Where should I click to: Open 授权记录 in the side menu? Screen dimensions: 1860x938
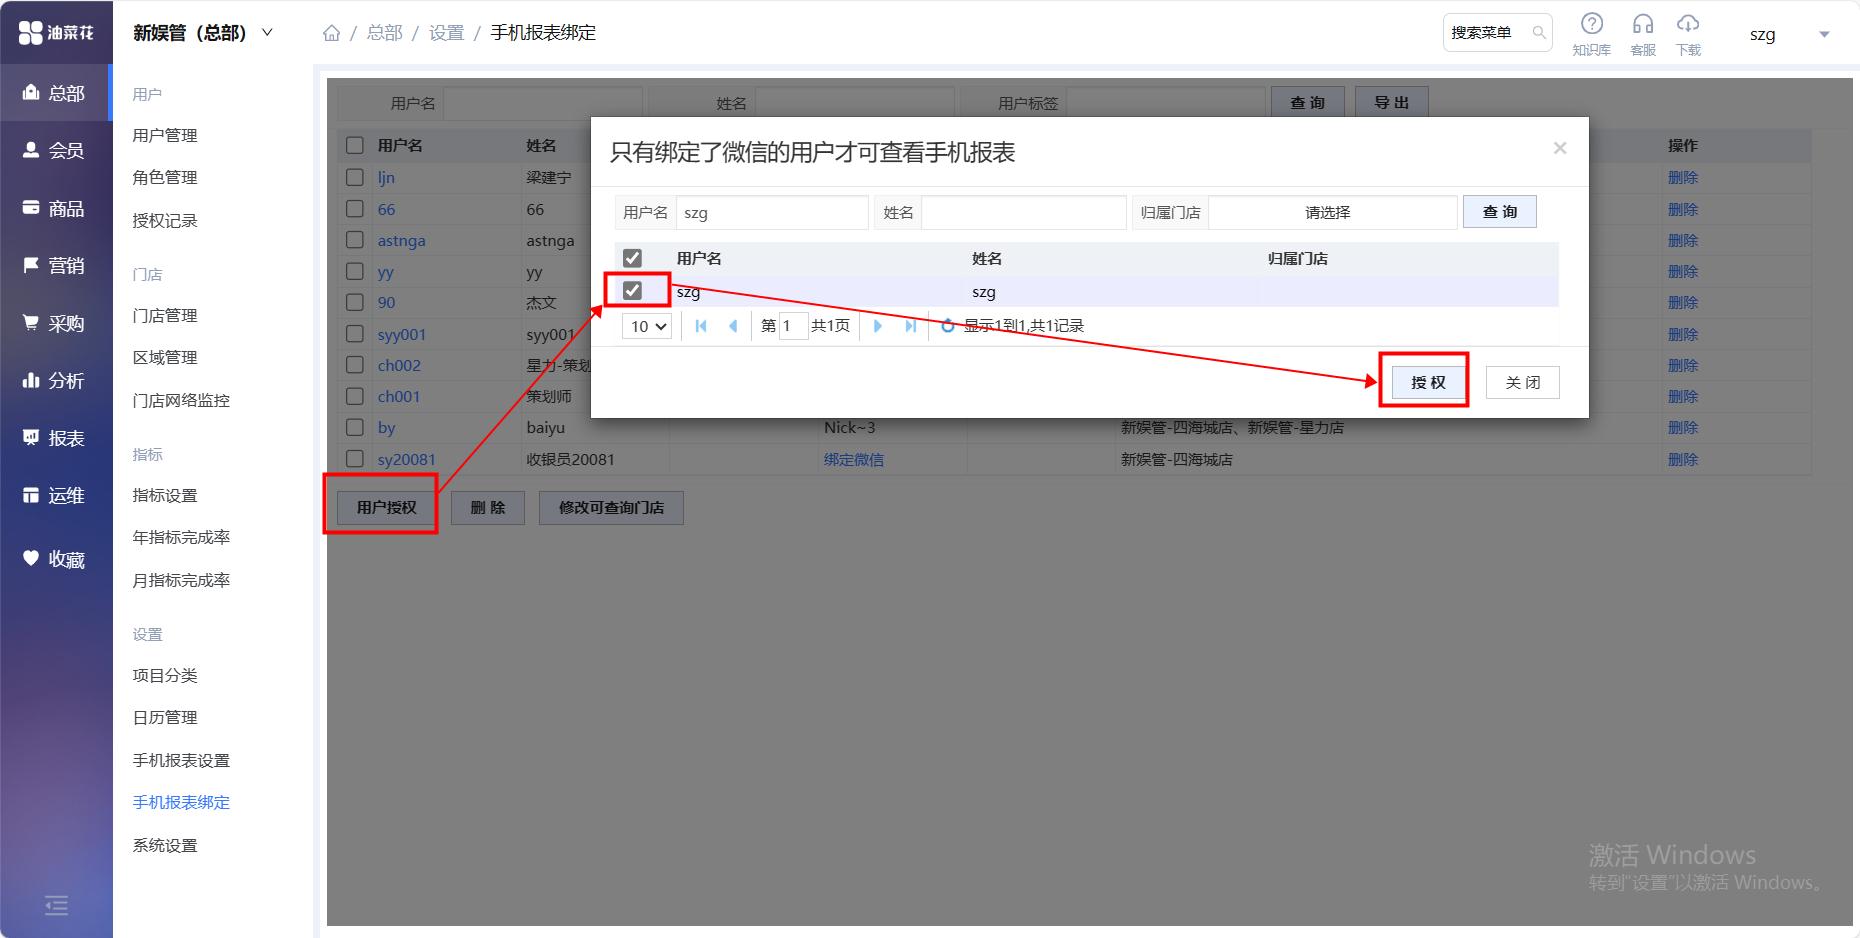165,220
